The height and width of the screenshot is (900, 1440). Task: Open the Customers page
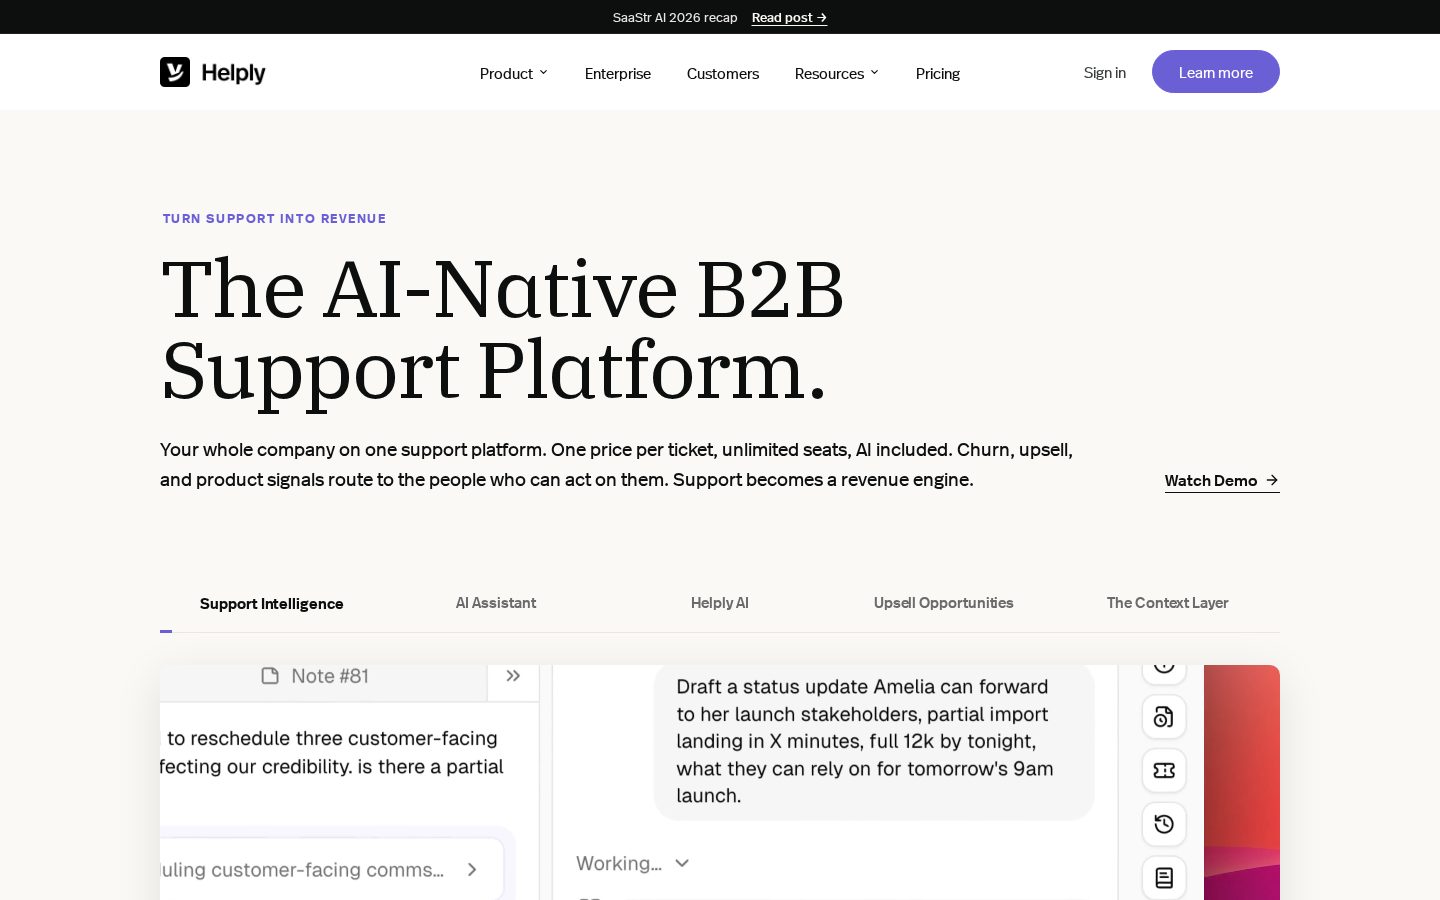coord(723,73)
